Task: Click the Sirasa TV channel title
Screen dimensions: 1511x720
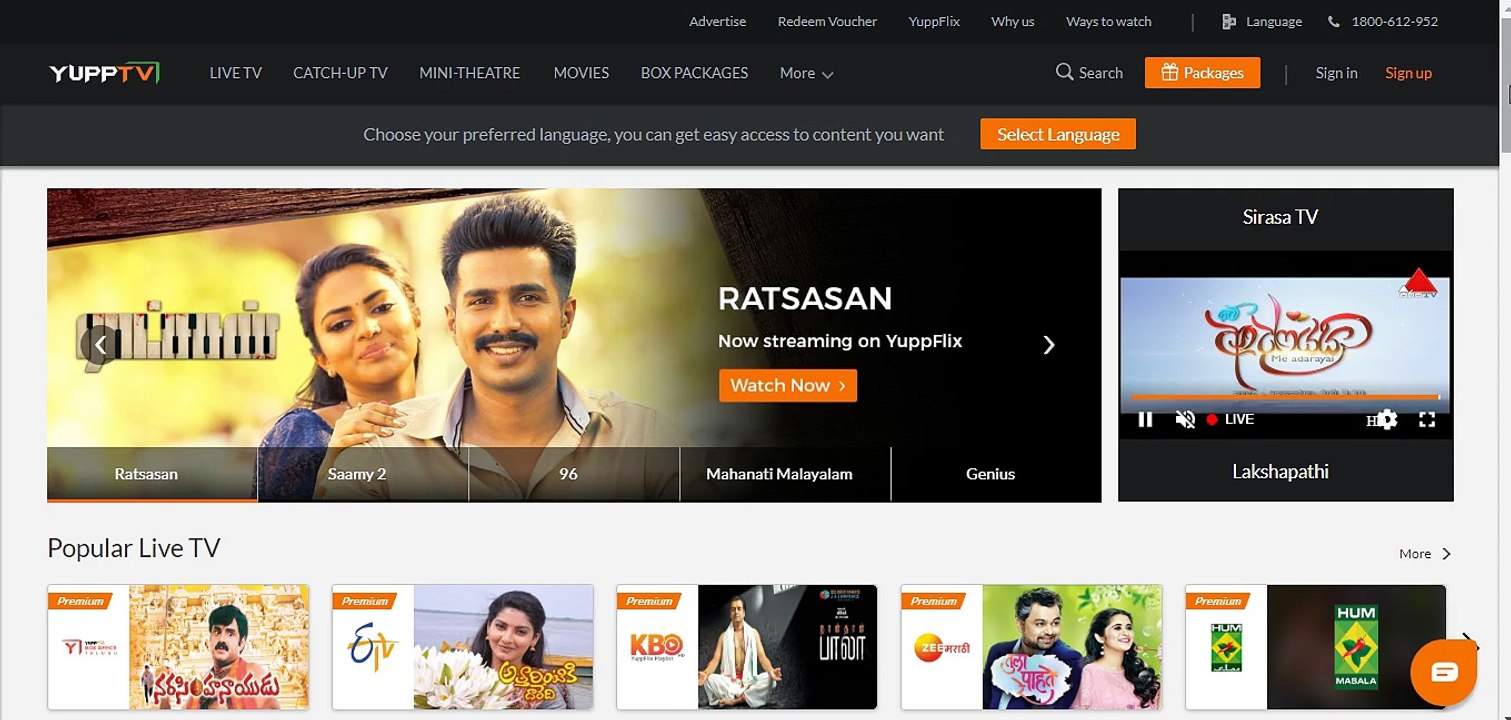Action: coord(1280,217)
